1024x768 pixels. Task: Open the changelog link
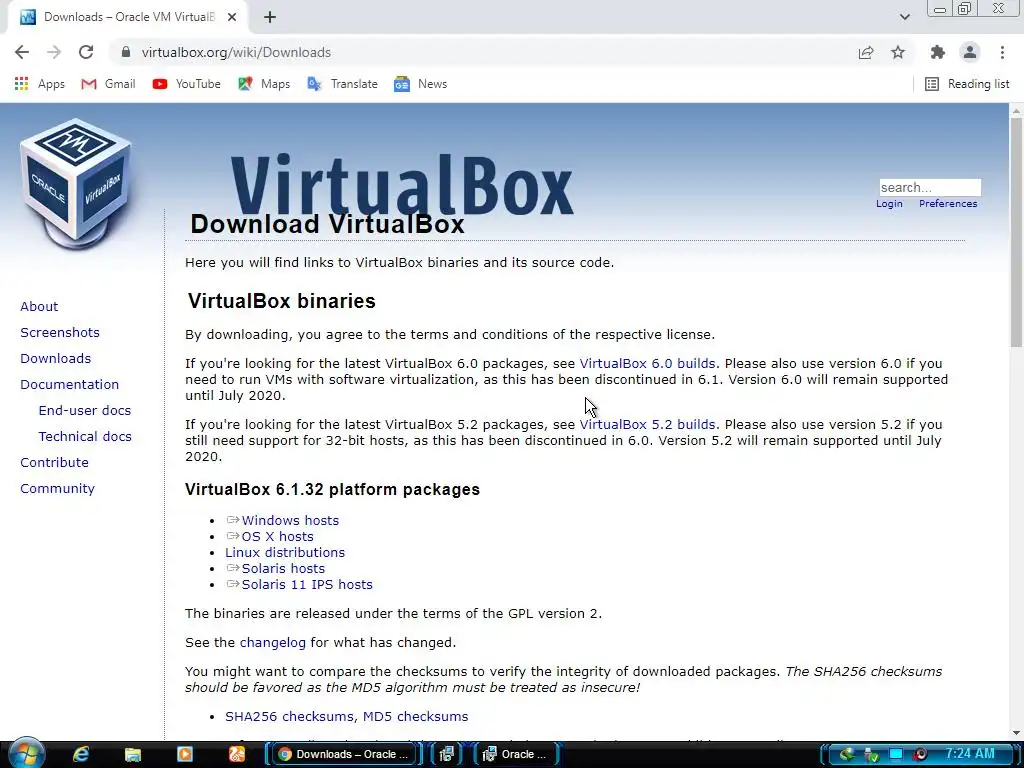point(272,643)
